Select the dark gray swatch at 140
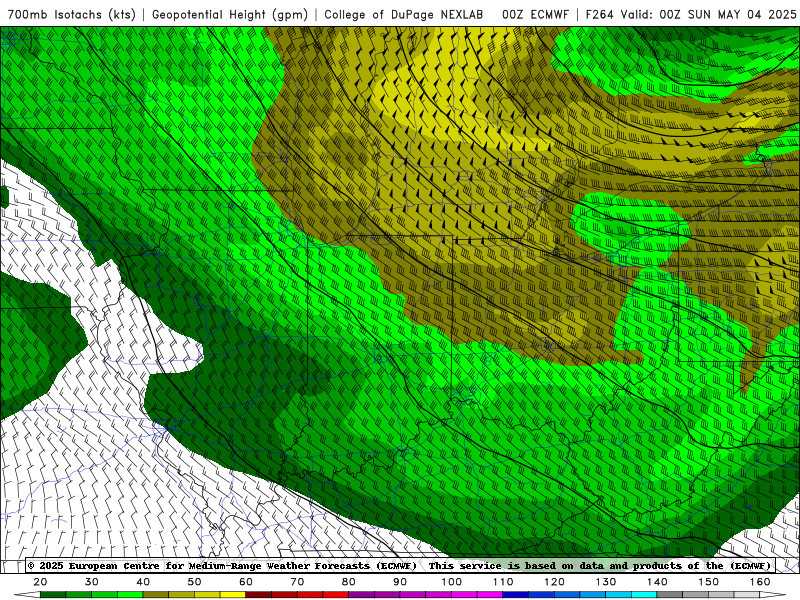The image size is (800, 600). (x=669, y=595)
